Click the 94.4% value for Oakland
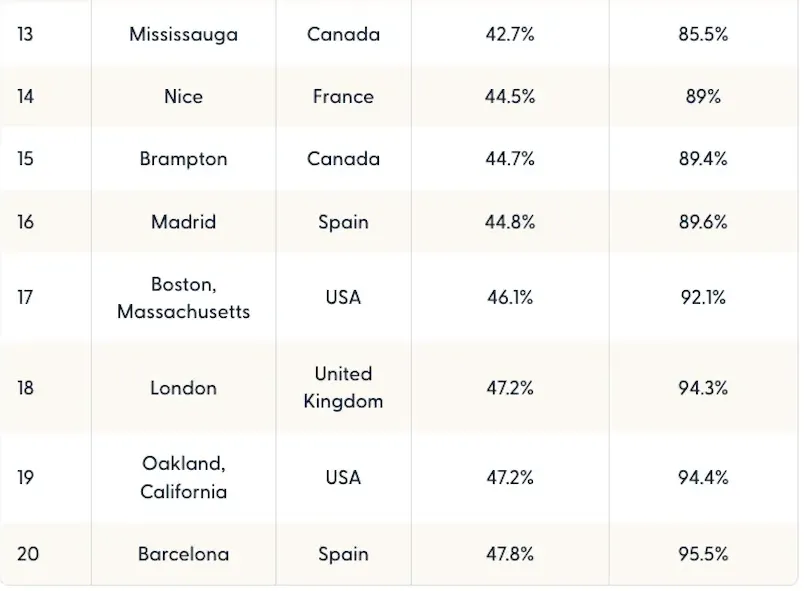 (x=703, y=477)
